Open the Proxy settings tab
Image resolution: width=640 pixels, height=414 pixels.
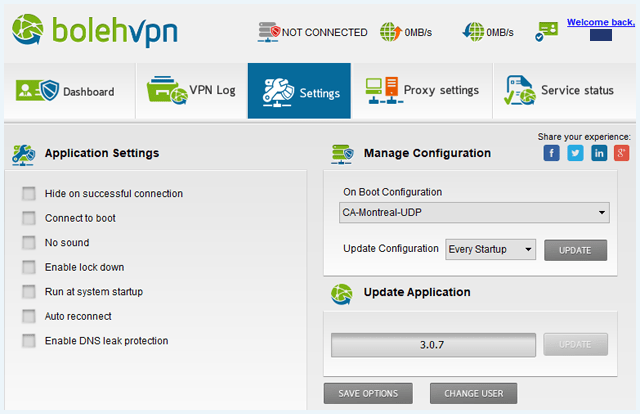pyautogui.click(x=422, y=91)
